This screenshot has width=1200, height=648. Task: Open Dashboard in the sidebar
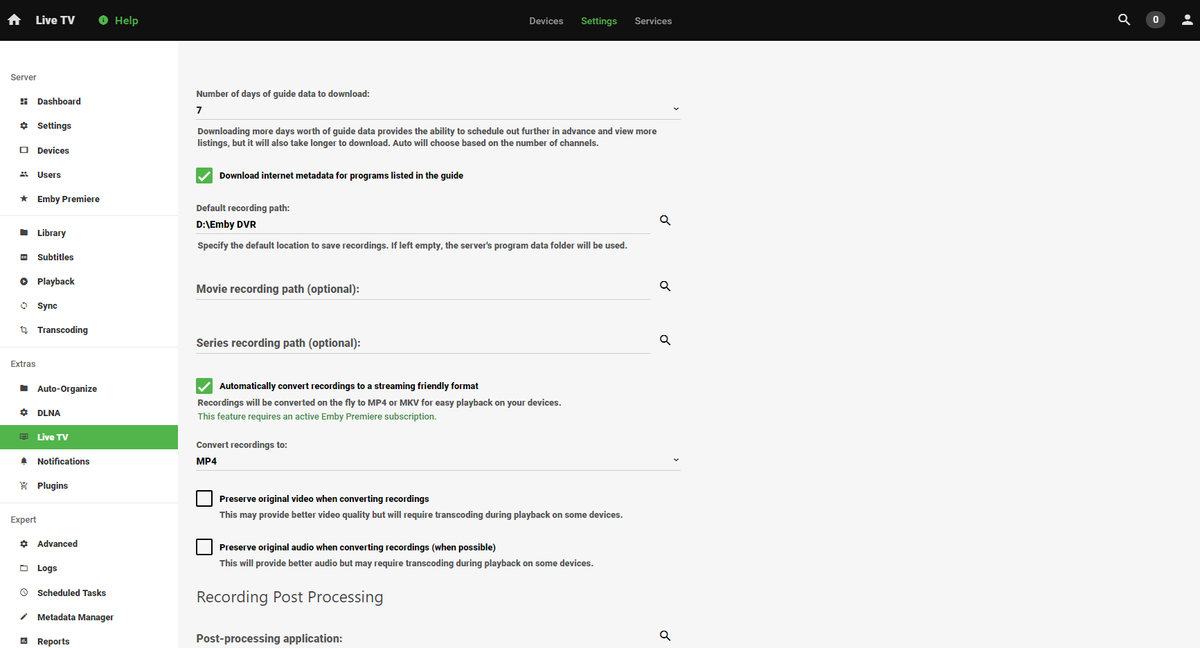tap(59, 102)
